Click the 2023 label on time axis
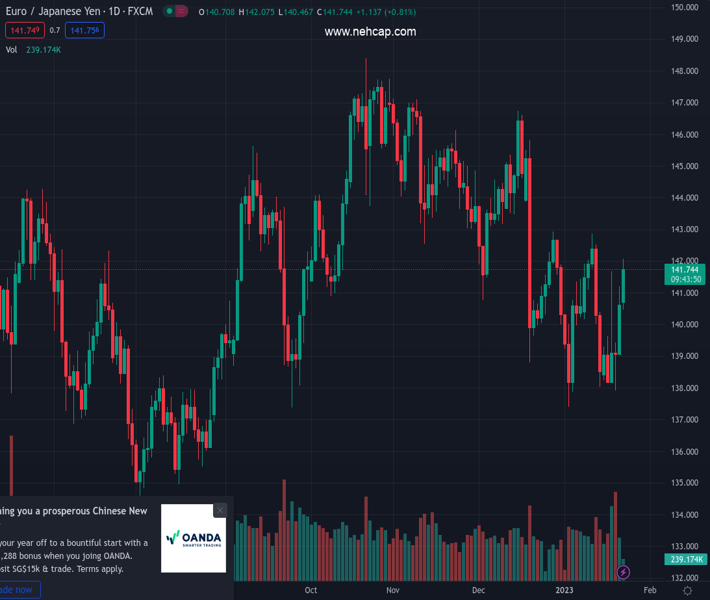Viewport: 710px width, 600px height. click(565, 591)
